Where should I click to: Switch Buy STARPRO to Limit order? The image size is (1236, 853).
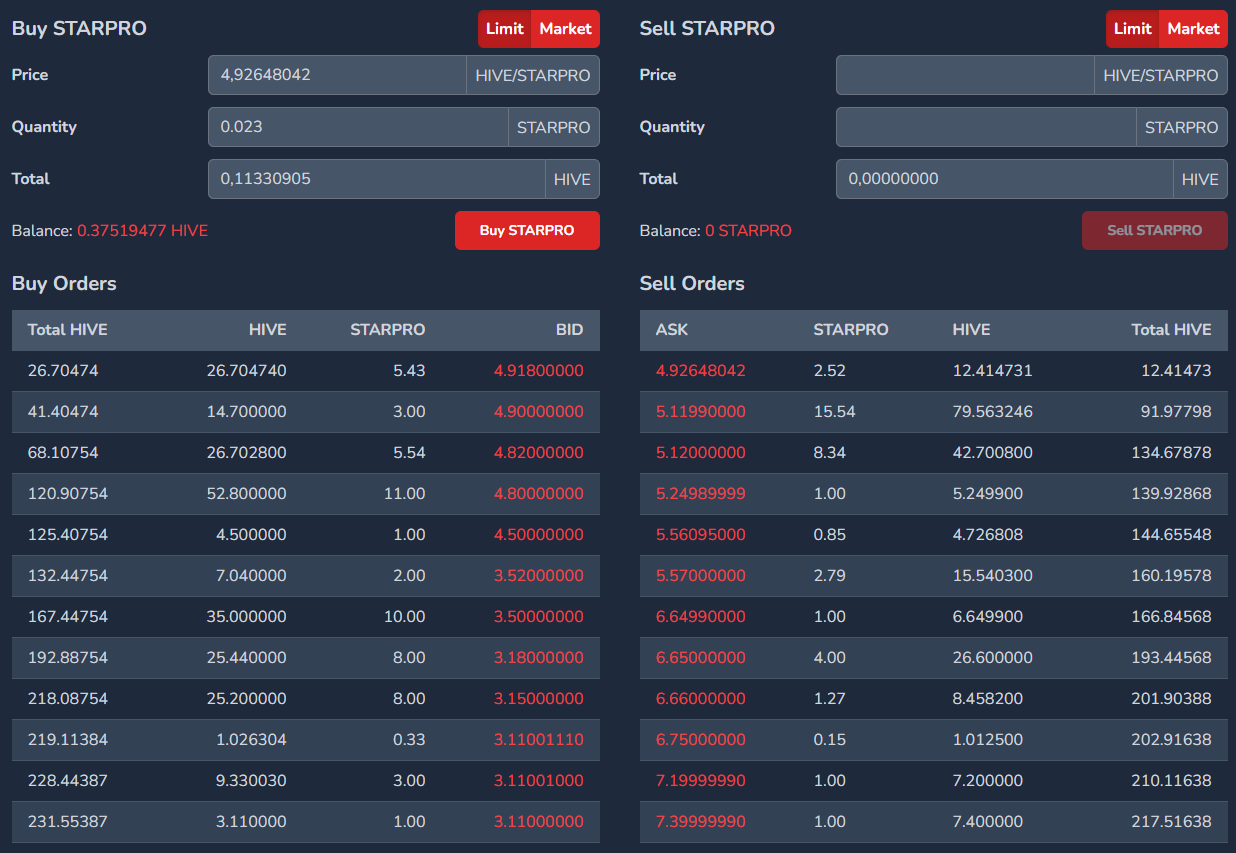tap(505, 29)
